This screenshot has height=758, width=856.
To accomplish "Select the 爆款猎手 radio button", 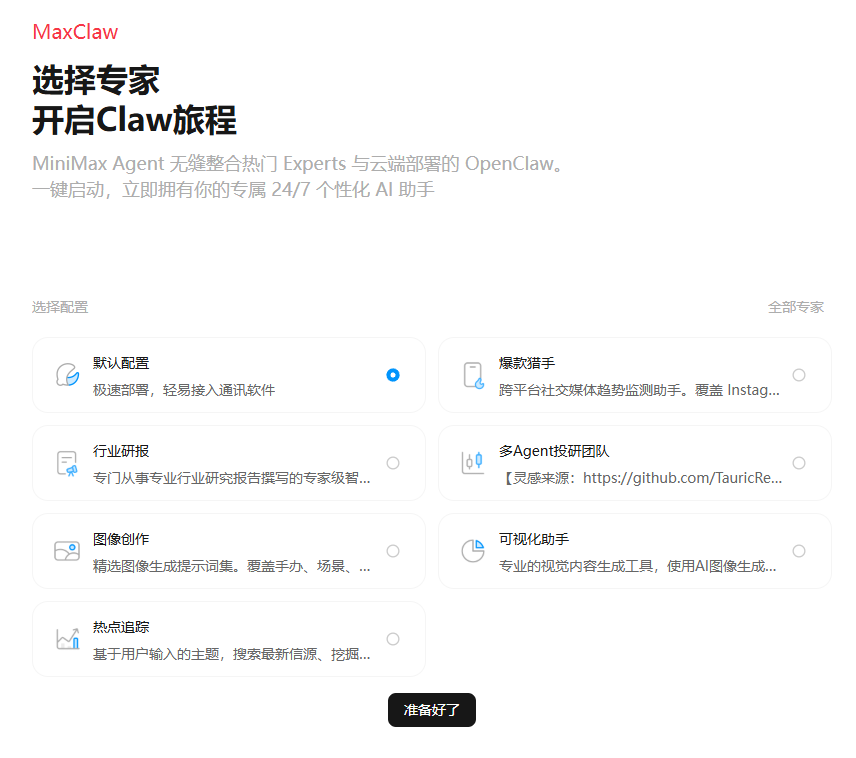I will tap(799, 375).
